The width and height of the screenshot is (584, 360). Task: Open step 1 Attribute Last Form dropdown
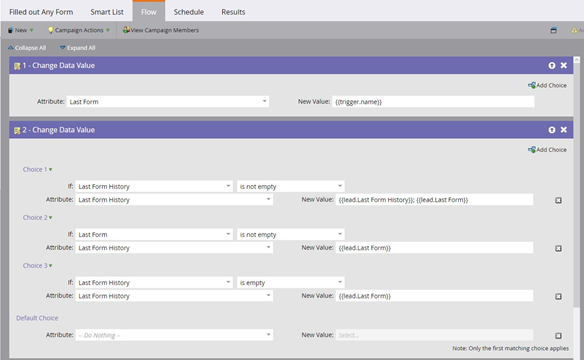[x=168, y=102]
